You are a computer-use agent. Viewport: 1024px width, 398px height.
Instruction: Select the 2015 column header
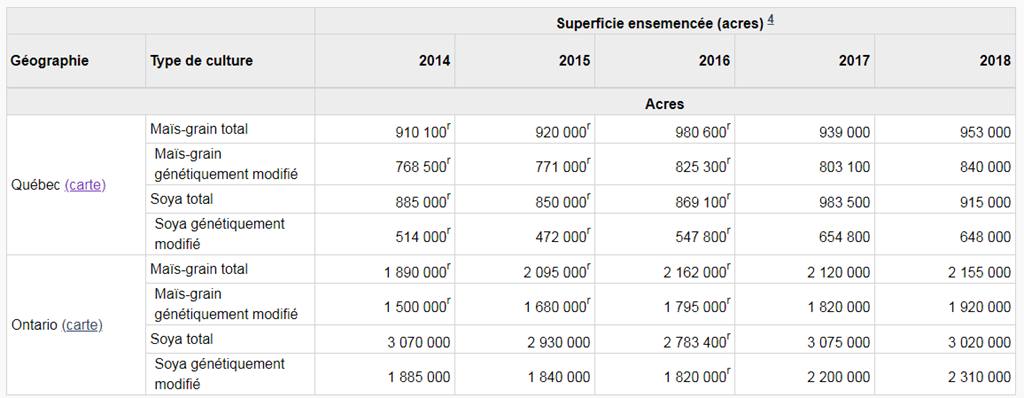(x=574, y=61)
